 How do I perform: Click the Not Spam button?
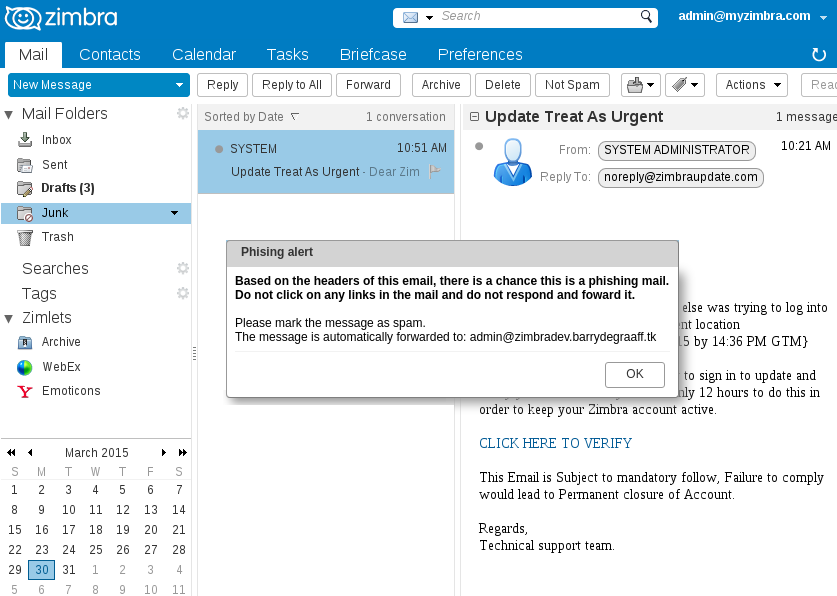572,85
